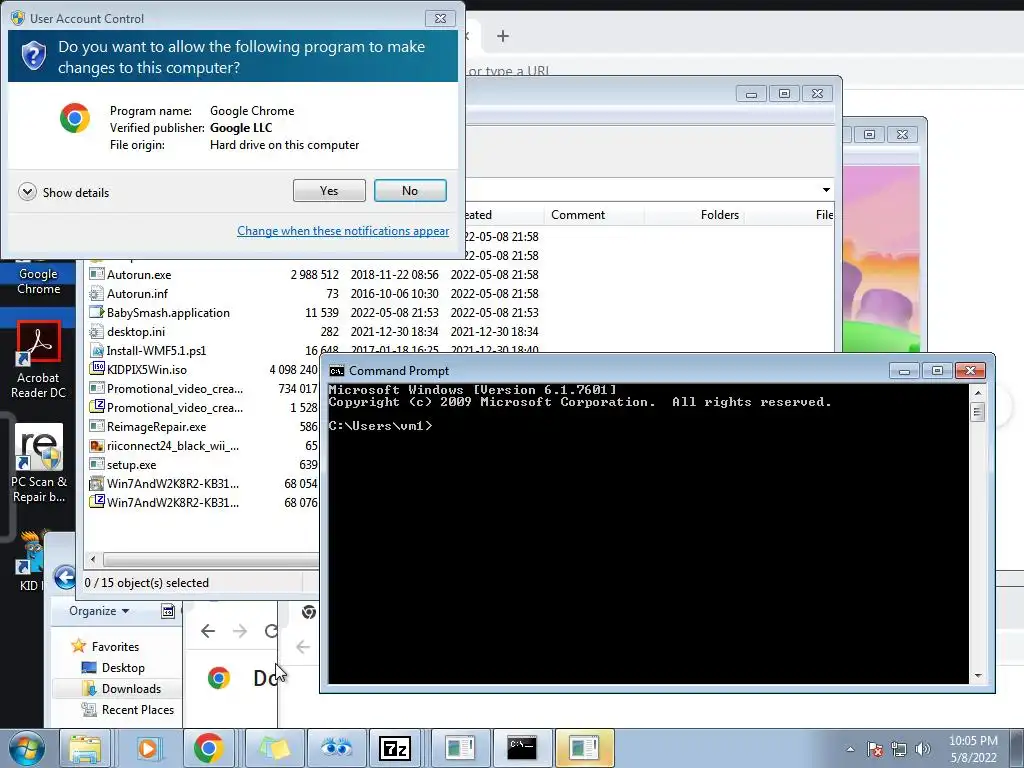Click Yes in User Account Control dialog
This screenshot has height=768, width=1024.
tap(329, 191)
